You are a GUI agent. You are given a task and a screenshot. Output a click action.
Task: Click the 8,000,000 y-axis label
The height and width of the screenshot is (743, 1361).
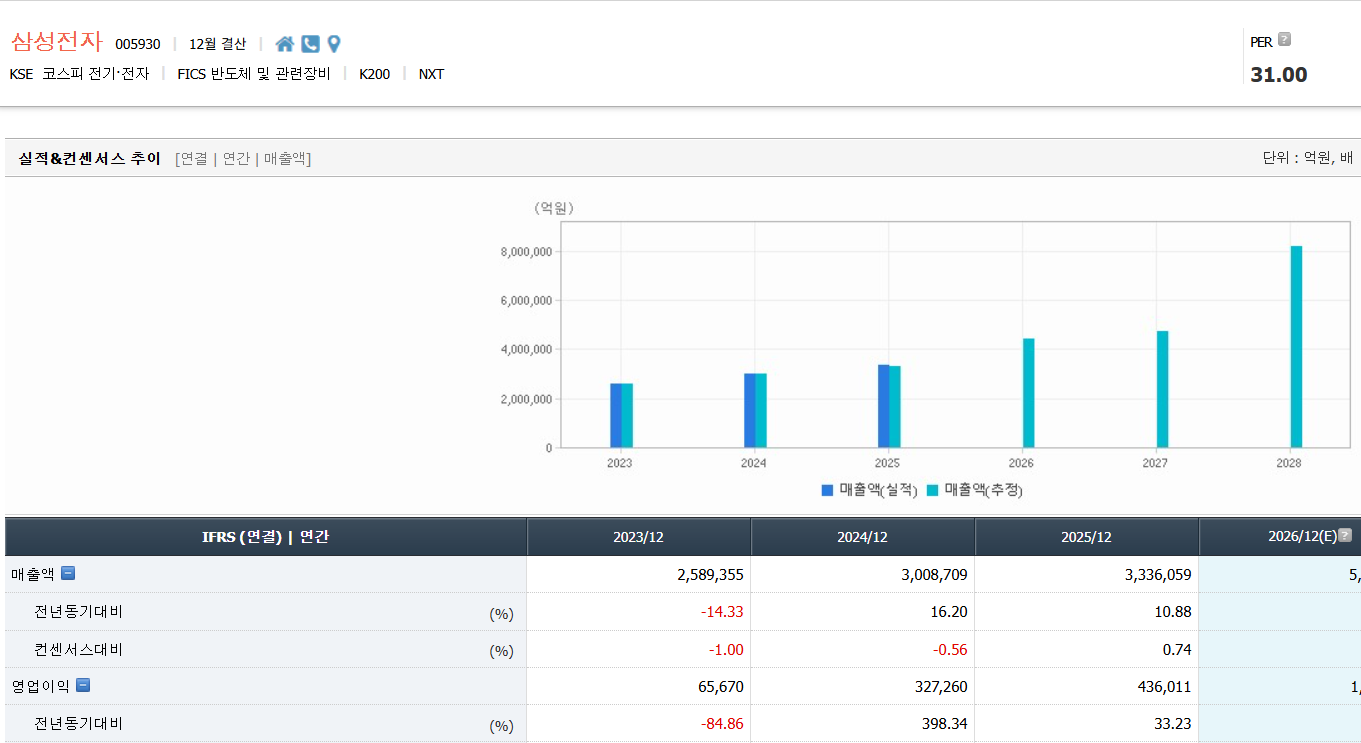pos(526,252)
